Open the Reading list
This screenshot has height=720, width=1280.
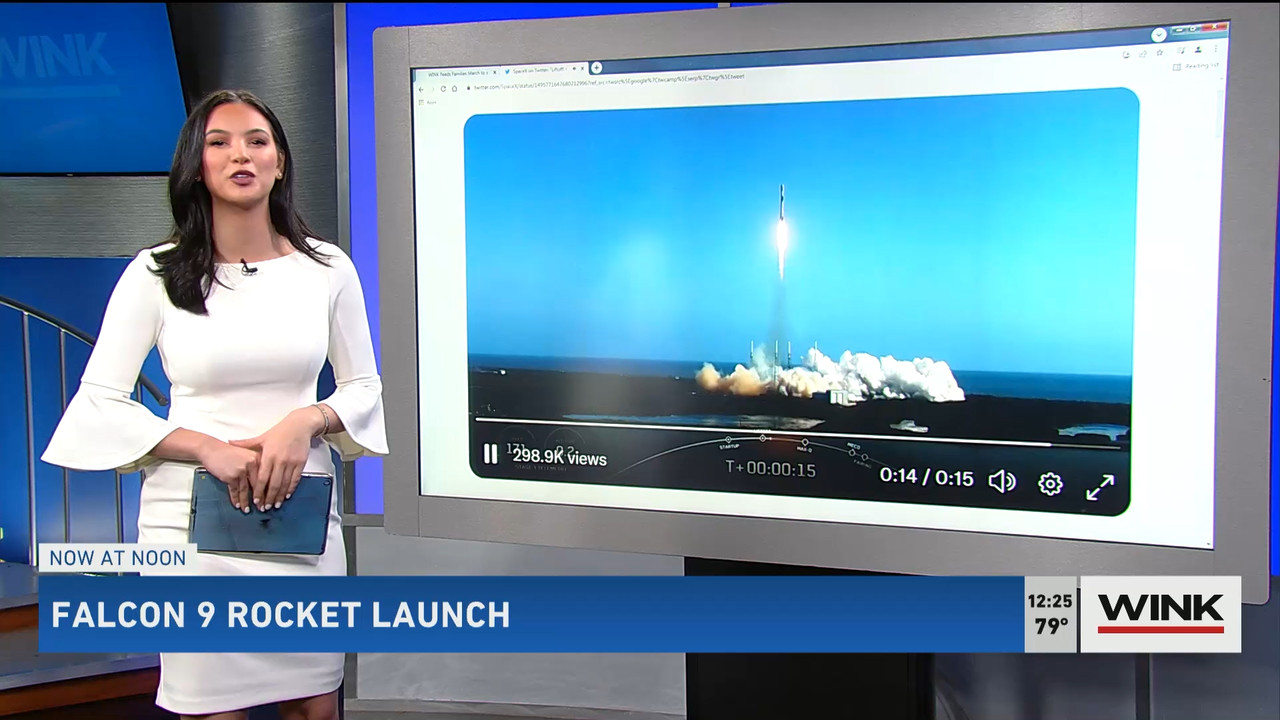click(x=1196, y=66)
